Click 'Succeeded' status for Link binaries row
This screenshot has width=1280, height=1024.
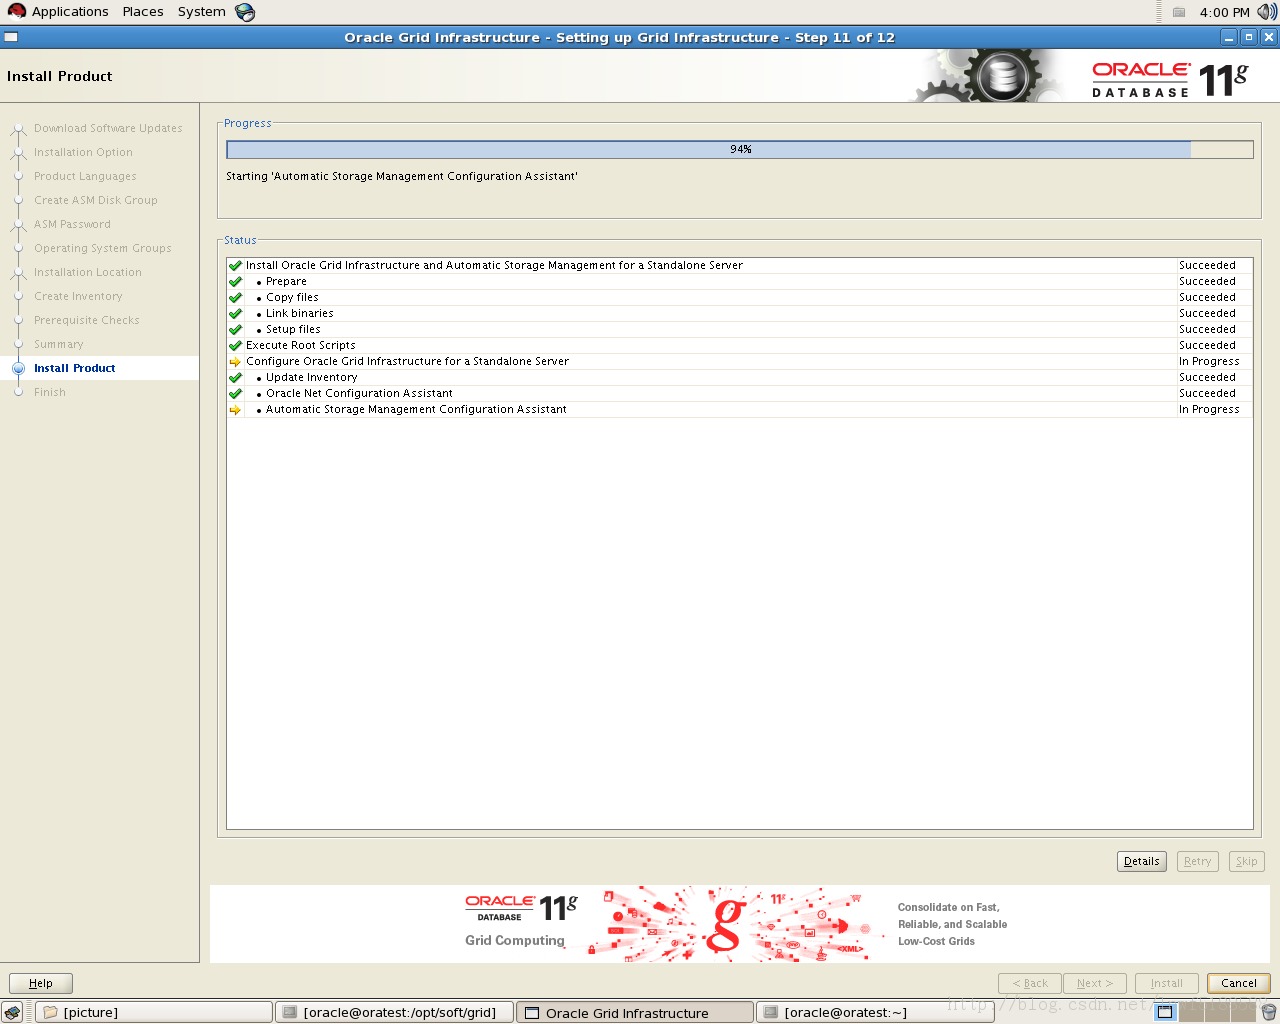point(1207,314)
